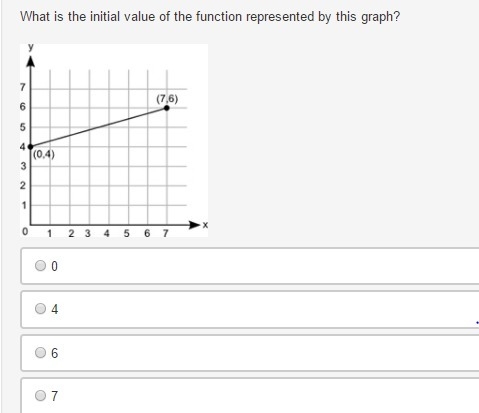Click the number 4 on the x-axis
Image resolution: width=479 pixels, height=413 pixels.
tap(107, 233)
